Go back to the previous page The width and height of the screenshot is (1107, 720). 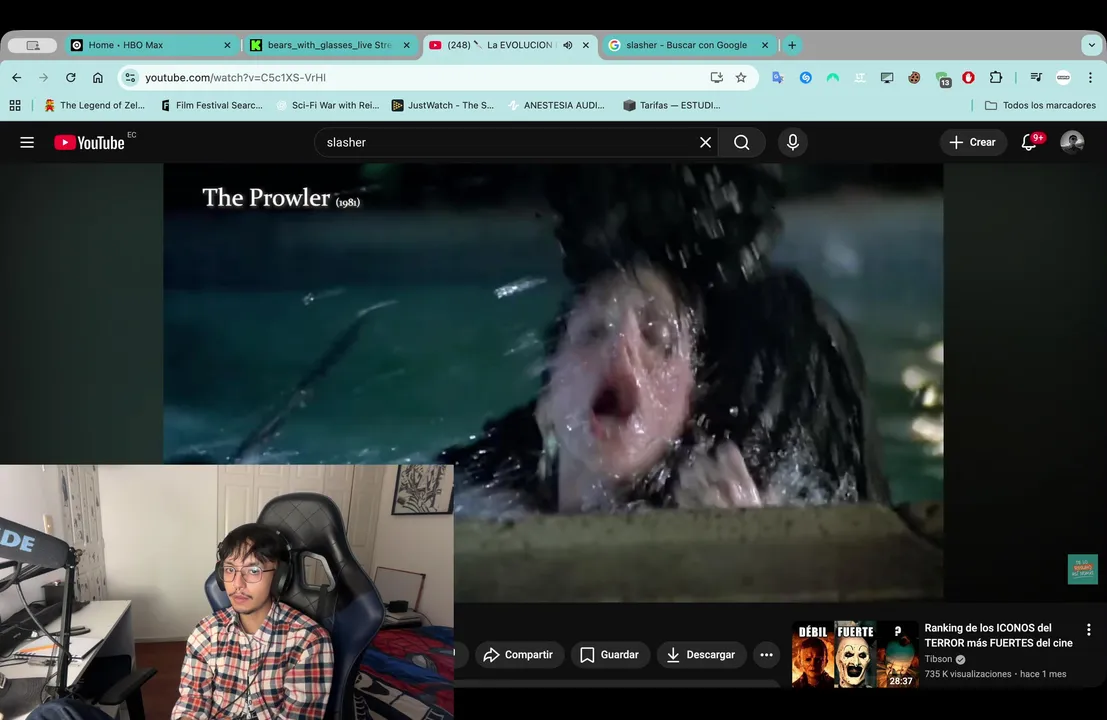17,78
